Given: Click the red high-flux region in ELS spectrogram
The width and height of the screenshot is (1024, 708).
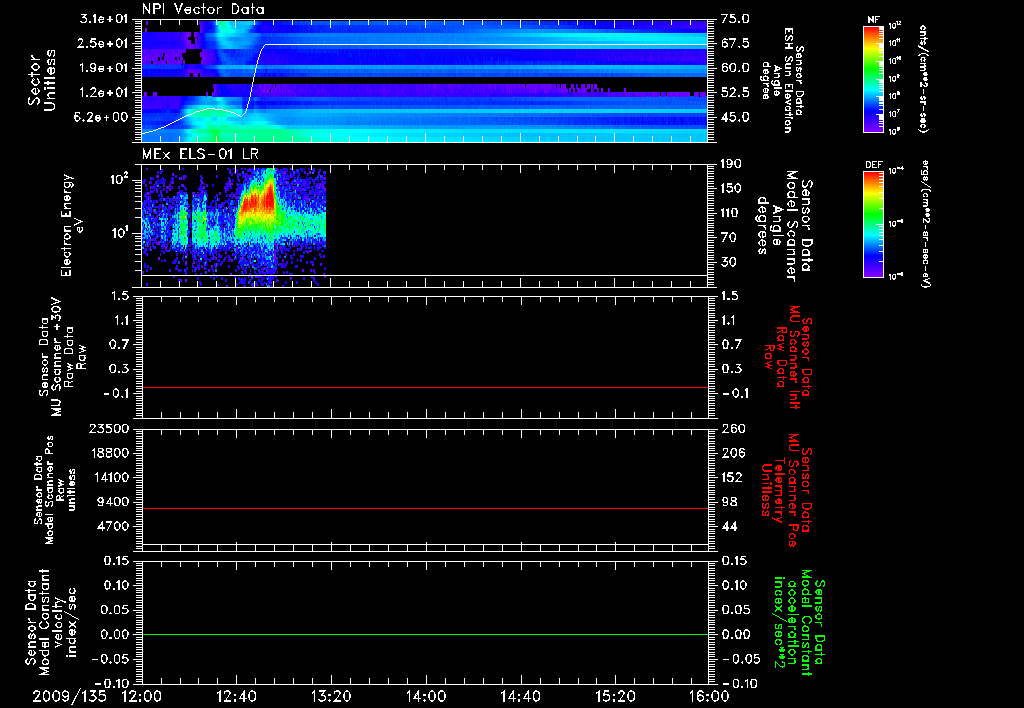Looking at the screenshot, I should tap(259, 202).
